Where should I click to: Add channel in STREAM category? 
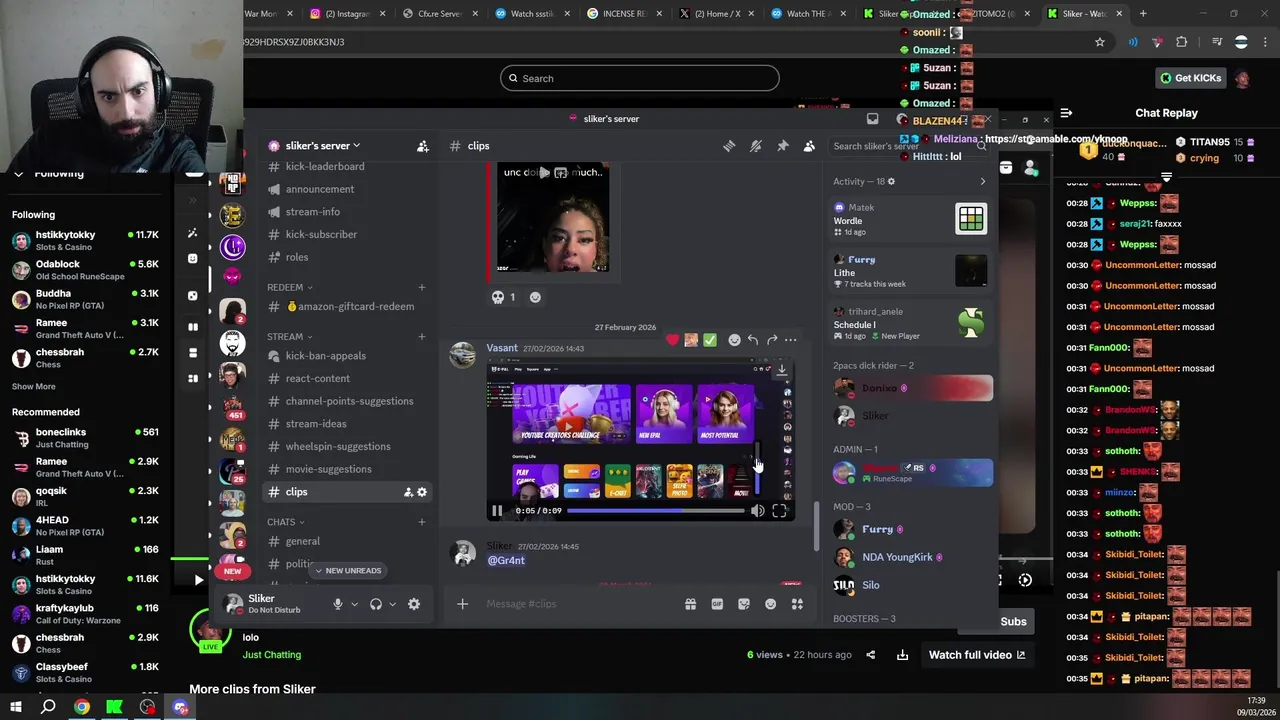(x=421, y=337)
